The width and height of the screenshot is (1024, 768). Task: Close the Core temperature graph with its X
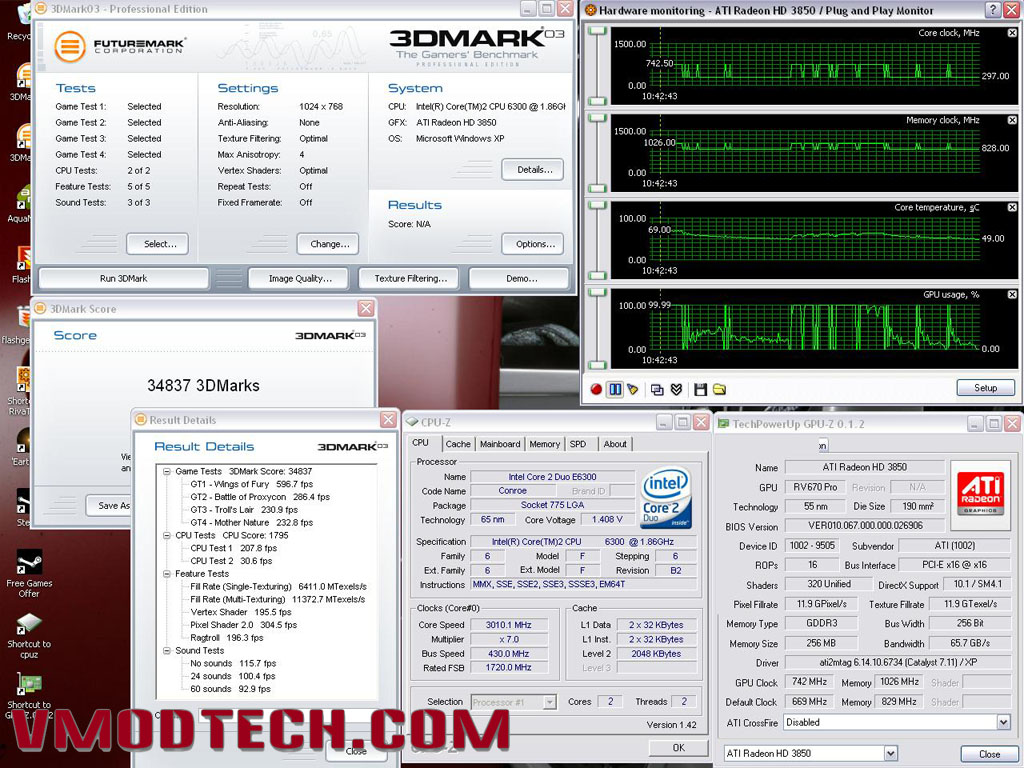coord(1012,207)
